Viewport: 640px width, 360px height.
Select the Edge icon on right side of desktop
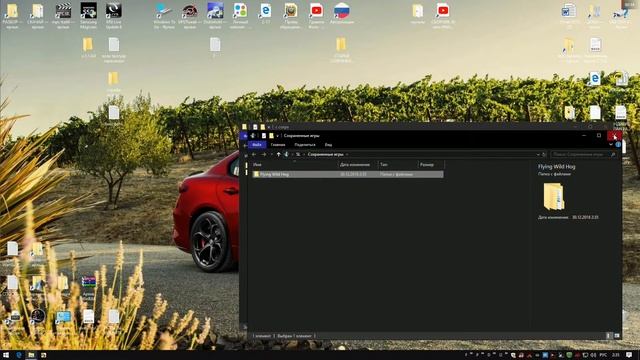click(x=594, y=78)
